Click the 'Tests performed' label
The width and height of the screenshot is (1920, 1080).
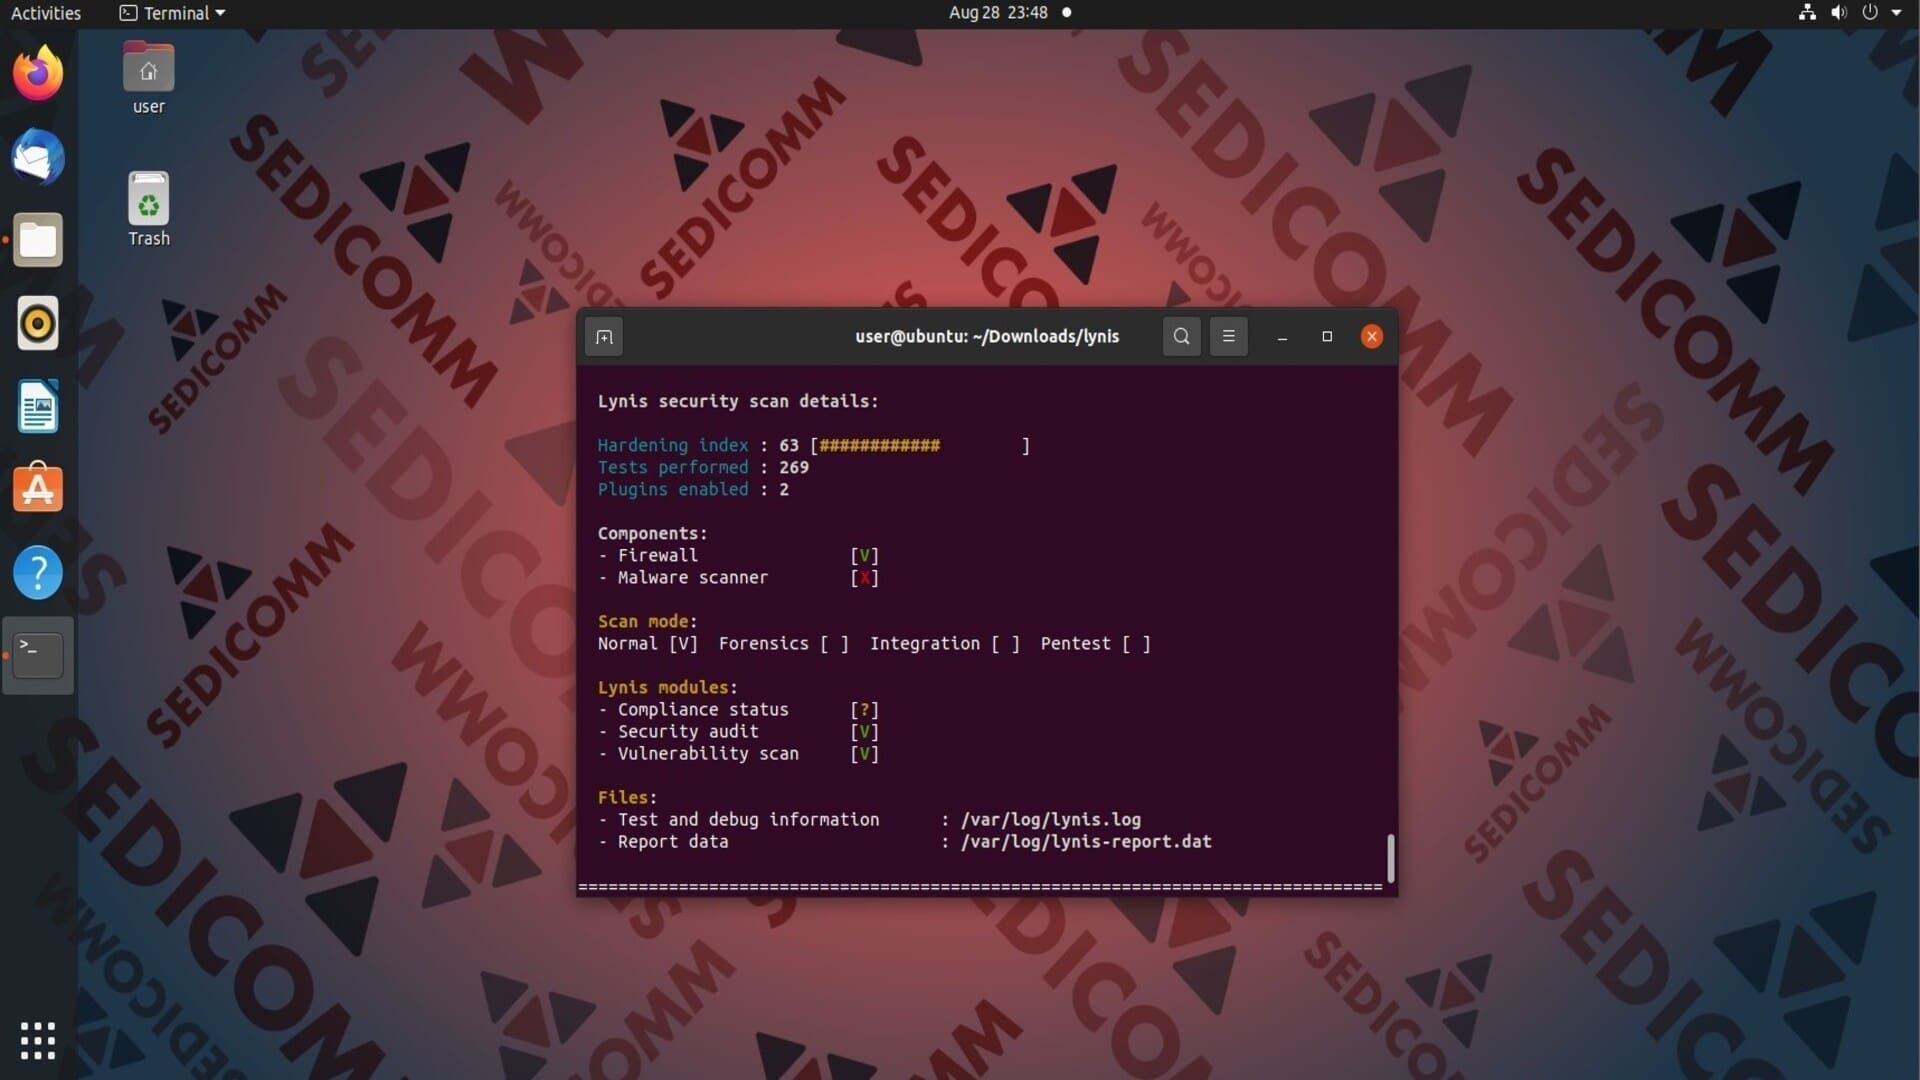pyautogui.click(x=673, y=468)
